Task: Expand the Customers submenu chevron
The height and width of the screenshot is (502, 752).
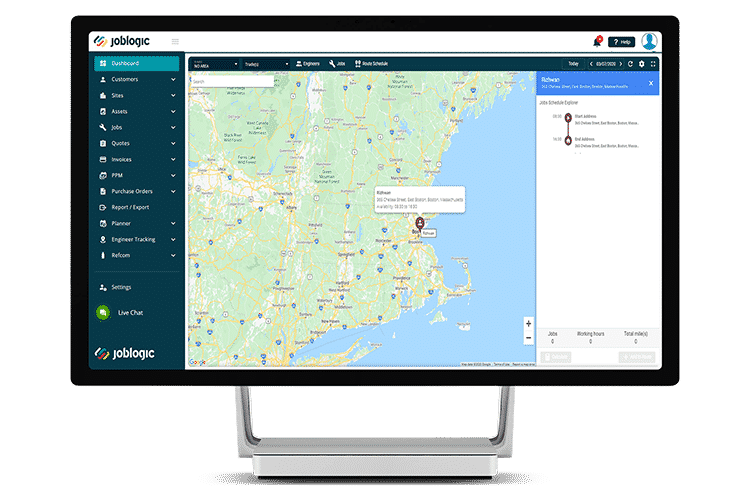Action: (173, 80)
